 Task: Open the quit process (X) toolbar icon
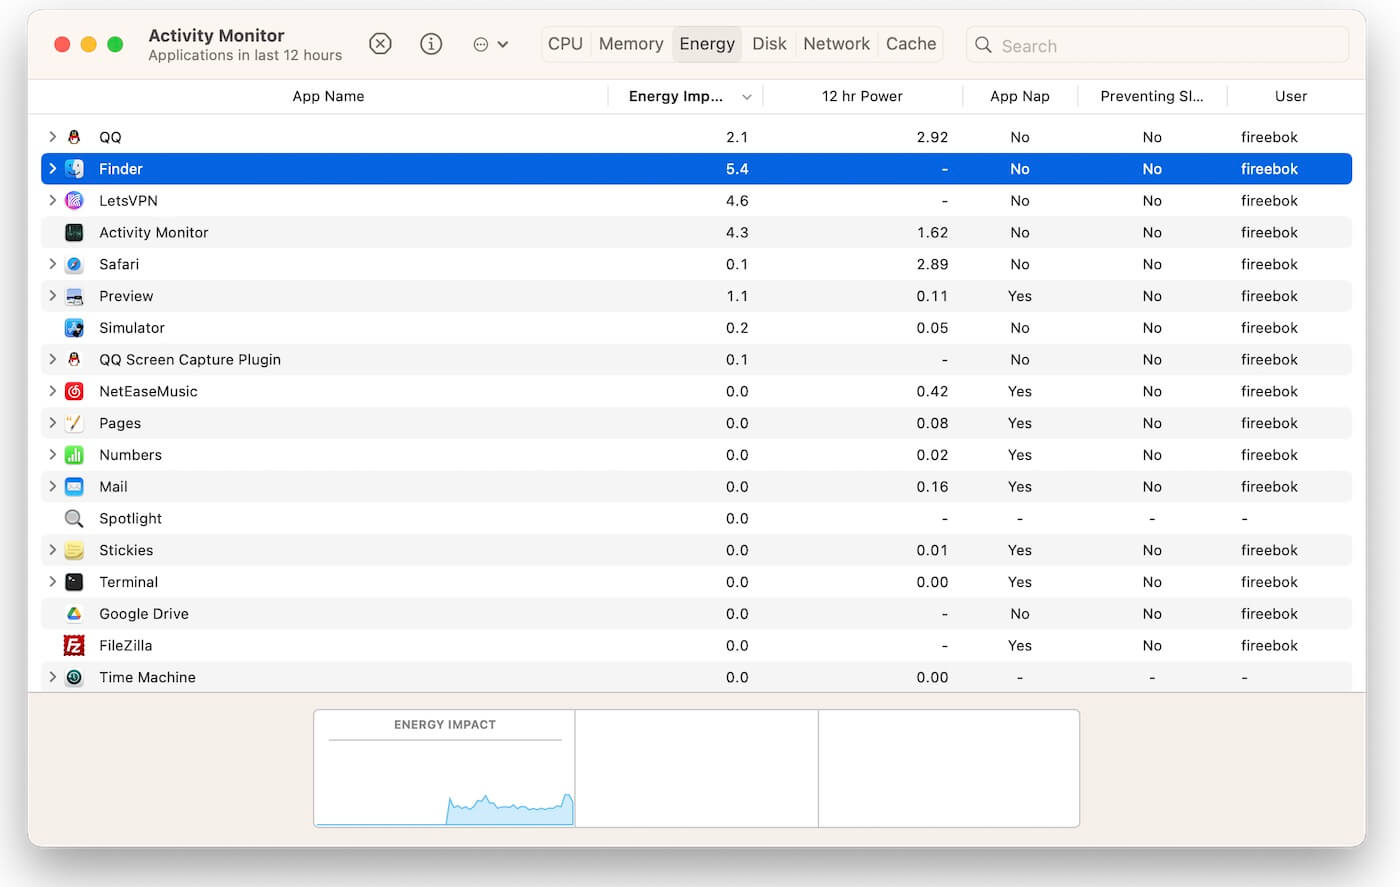[380, 44]
